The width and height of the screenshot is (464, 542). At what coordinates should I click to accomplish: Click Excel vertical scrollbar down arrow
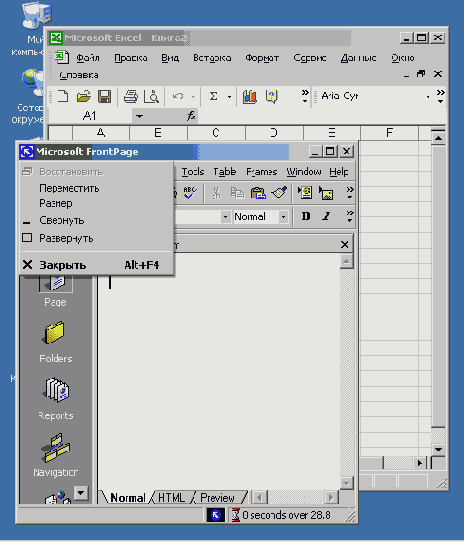[x=438, y=449]
